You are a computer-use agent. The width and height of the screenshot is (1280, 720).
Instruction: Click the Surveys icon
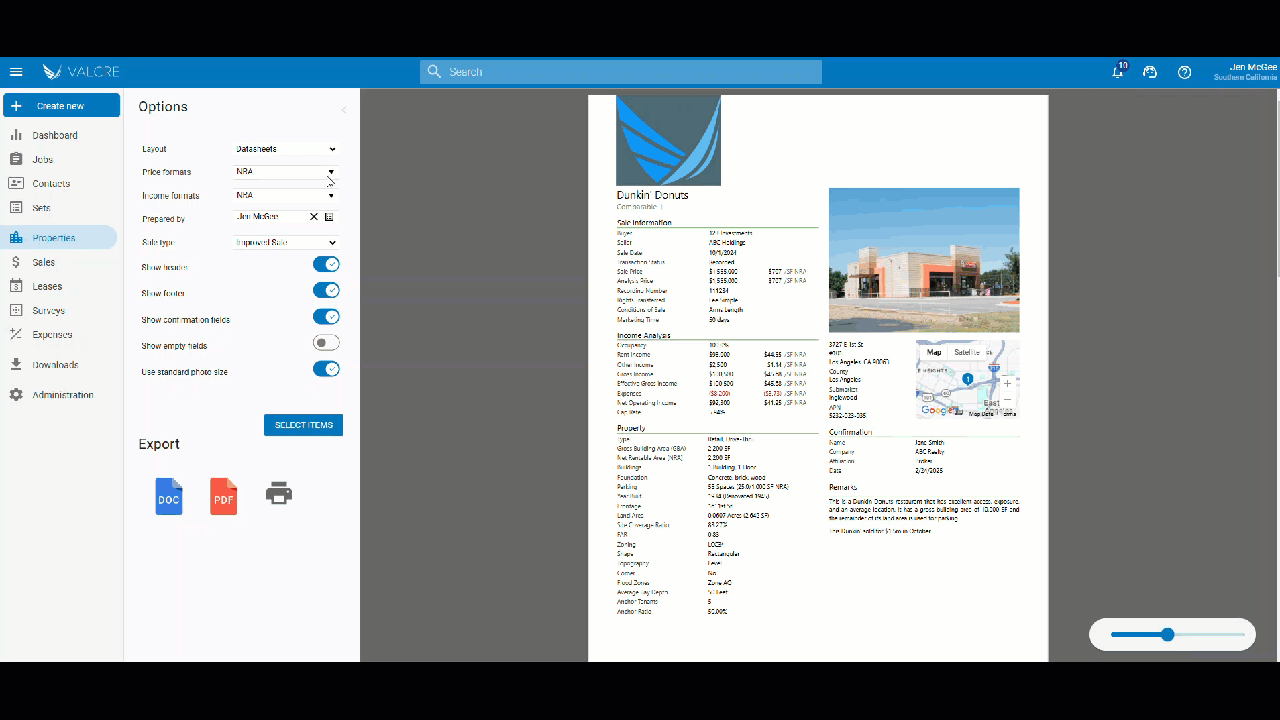(16, 310)
